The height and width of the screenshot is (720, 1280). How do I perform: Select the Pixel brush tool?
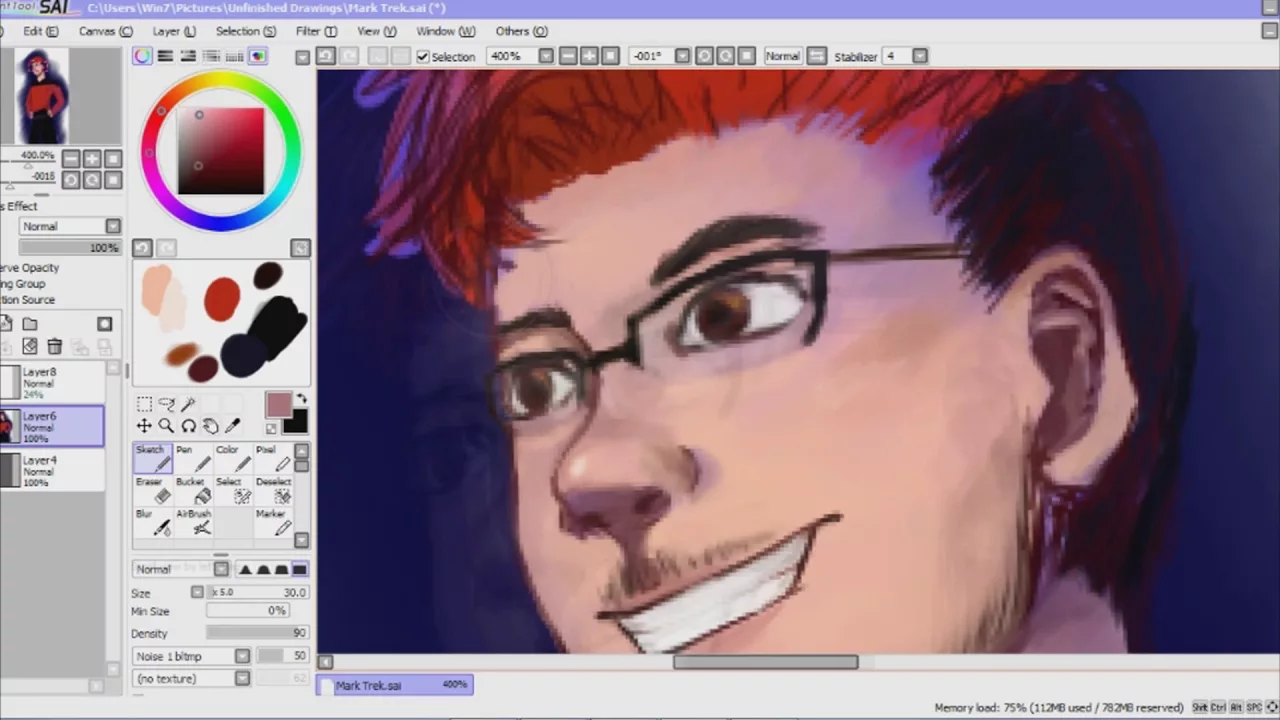(x=272, y=458)
